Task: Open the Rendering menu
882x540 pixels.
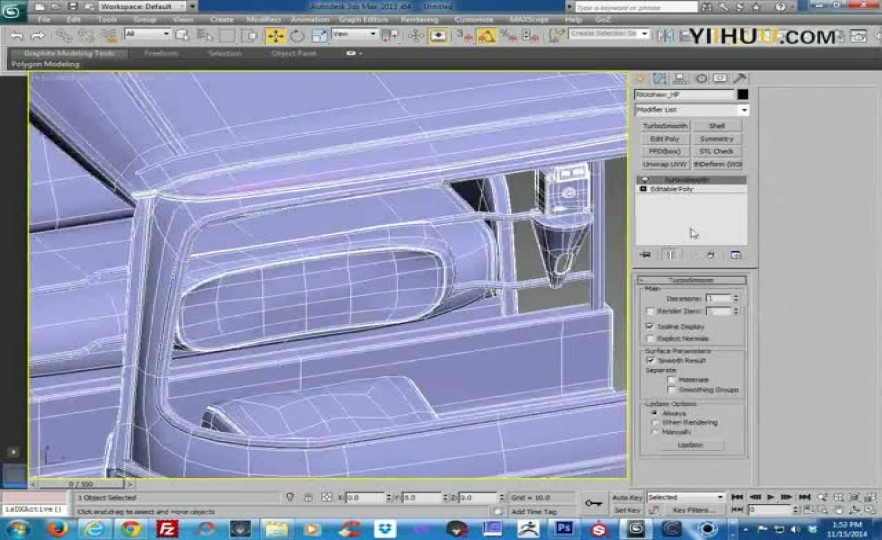Action: pos(419,20)
